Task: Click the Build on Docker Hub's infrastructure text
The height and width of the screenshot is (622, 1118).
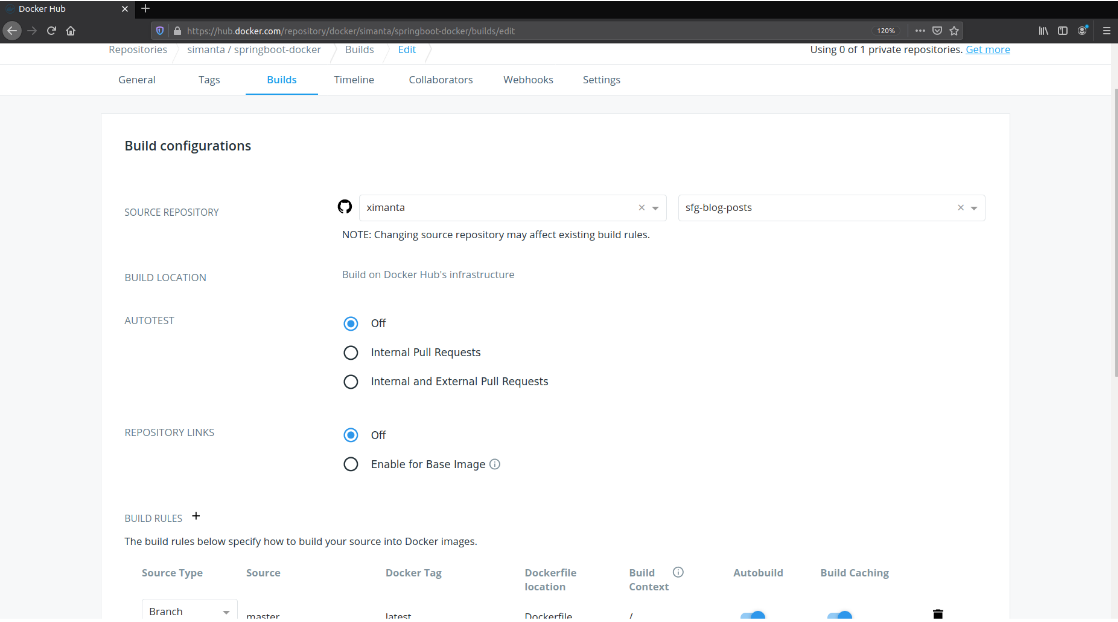Action: click(428, 275)
